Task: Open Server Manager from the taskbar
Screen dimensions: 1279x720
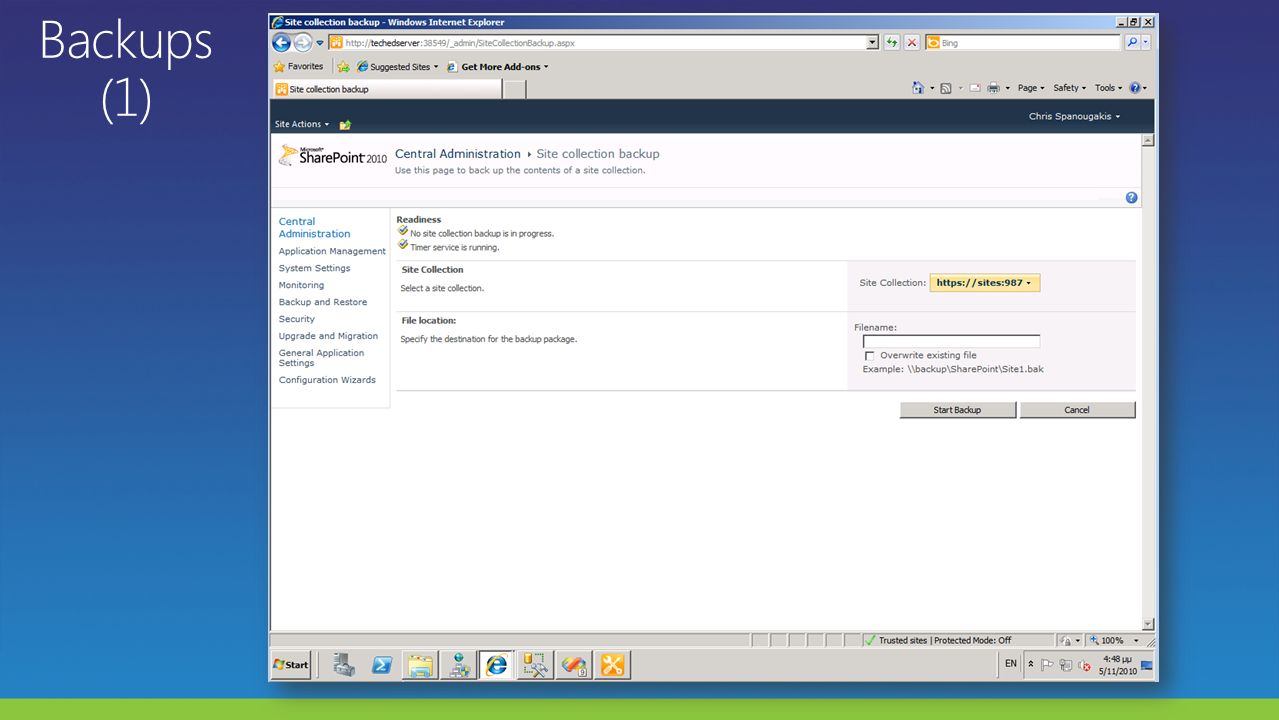Action: [x=344, y=665]
